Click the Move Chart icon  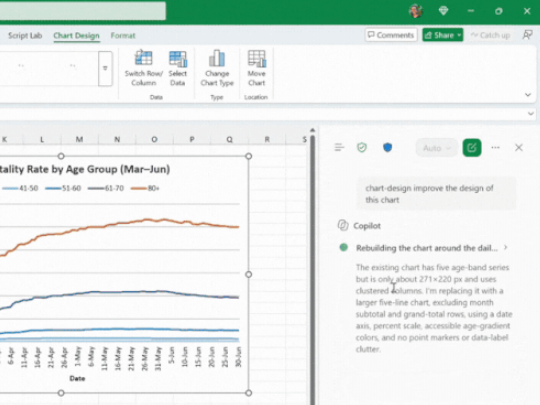click(x=257, y=58)
